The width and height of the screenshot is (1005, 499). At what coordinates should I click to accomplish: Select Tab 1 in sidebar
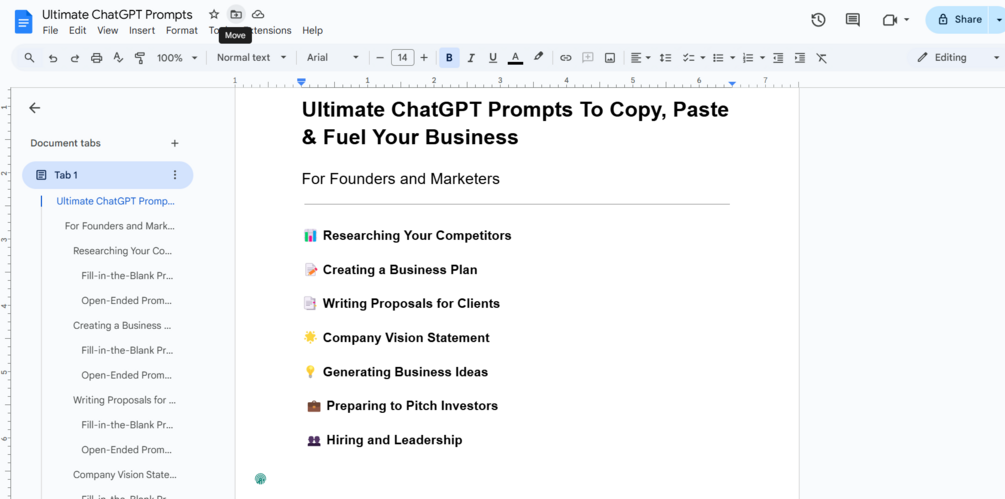tap(108, 175)
